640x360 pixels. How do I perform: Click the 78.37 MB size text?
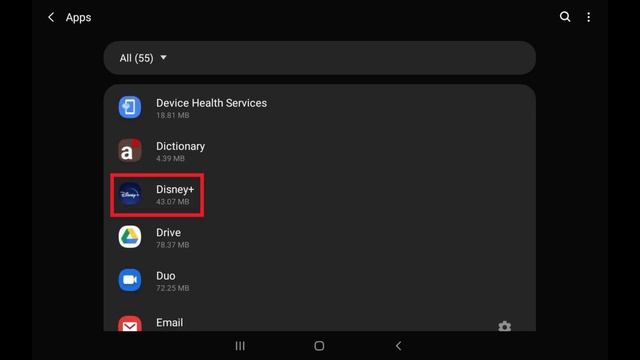pos(173,245)
